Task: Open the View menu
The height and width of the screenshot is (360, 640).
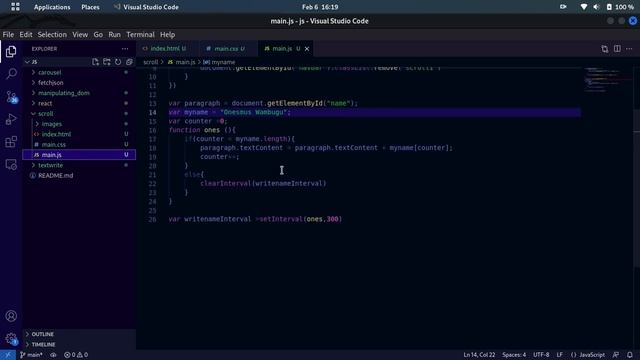Action: [80, 35]
